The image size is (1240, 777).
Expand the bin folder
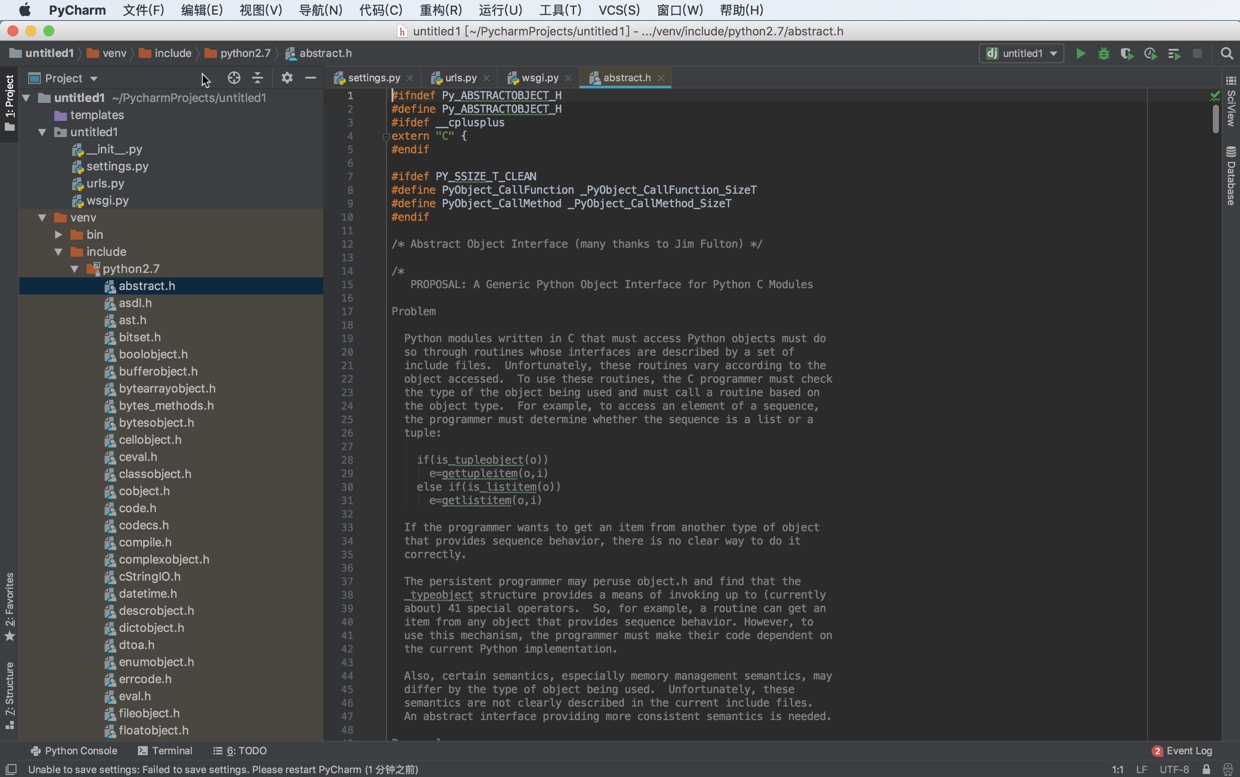tap(59, 235)
